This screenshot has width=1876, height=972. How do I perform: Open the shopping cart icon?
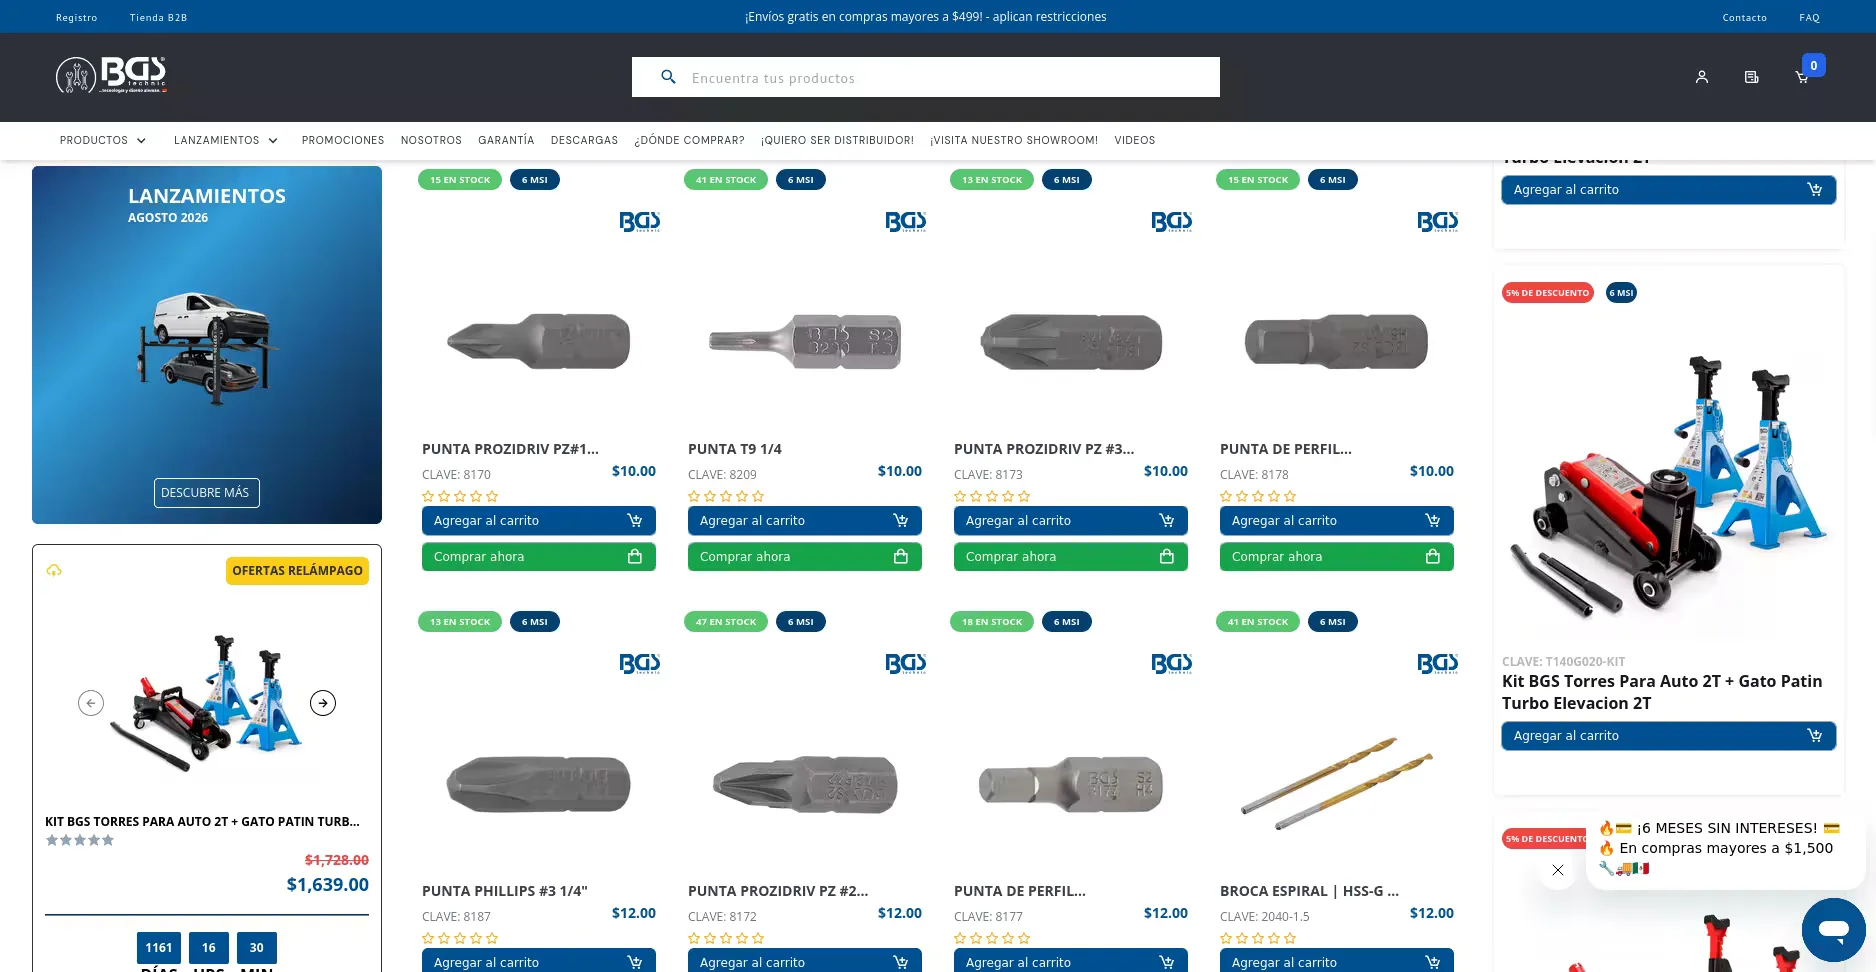tap(1802, 77)
